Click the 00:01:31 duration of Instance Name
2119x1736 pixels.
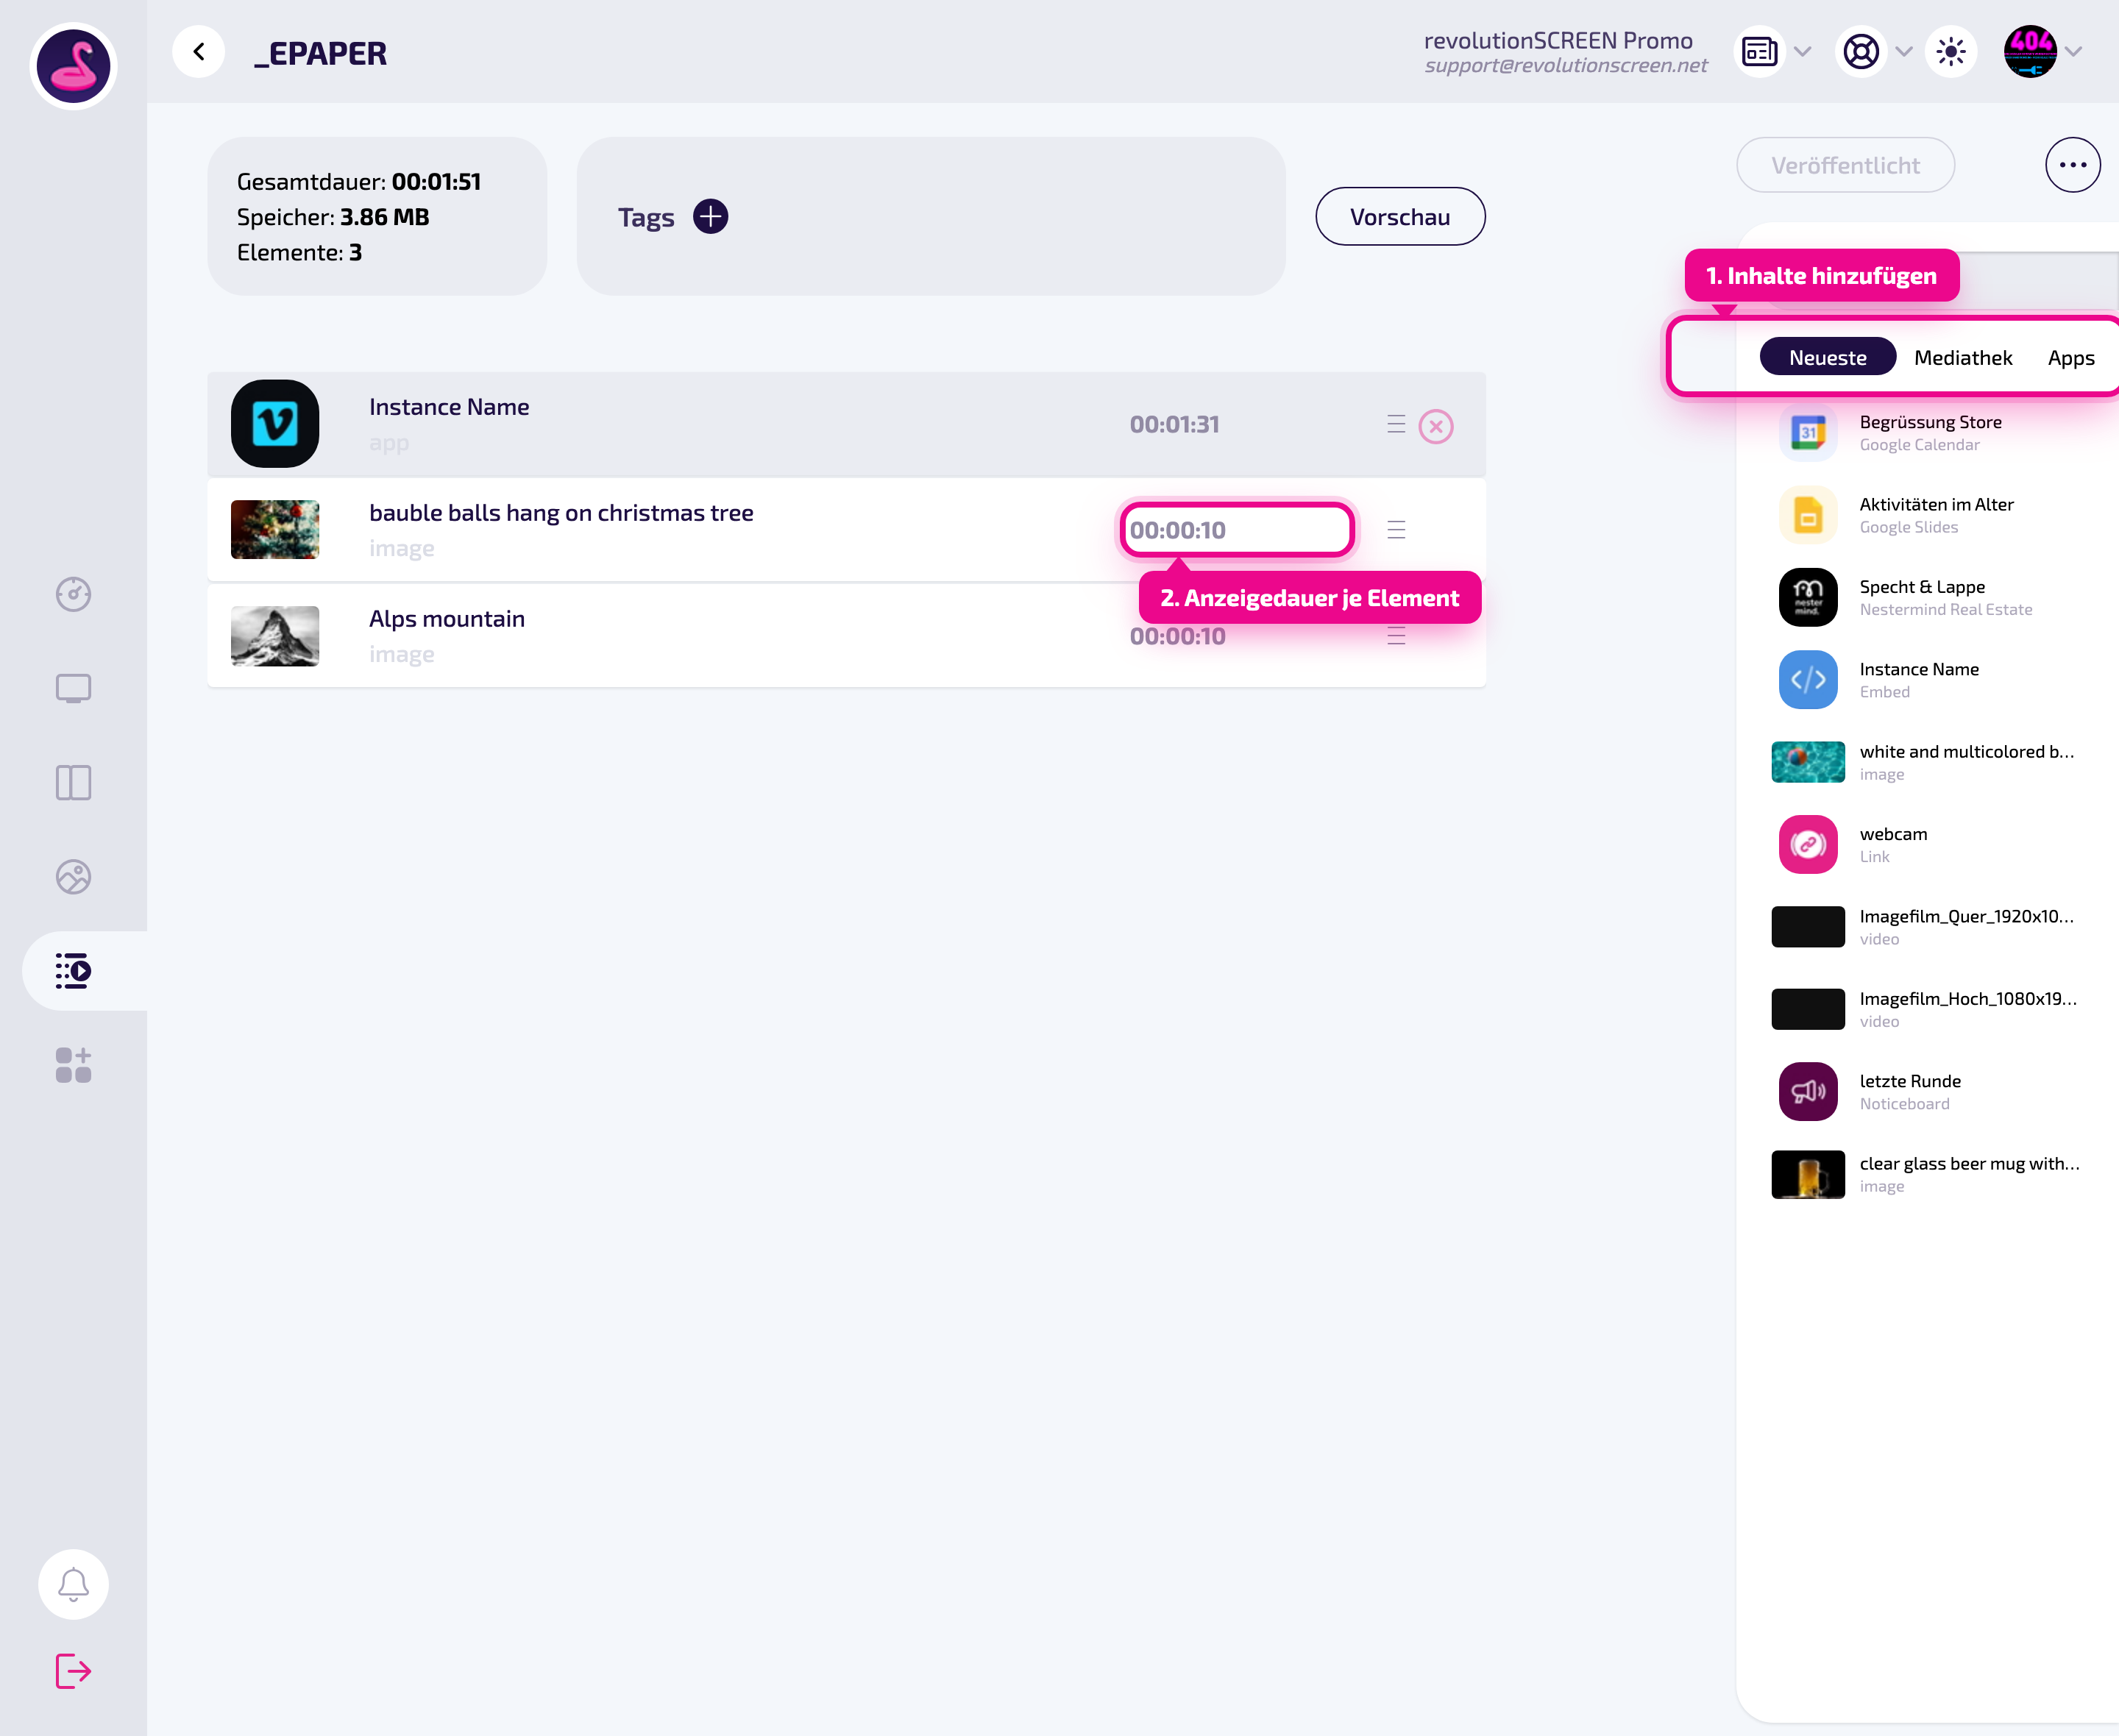pyautogui.click(x=1174, y=424)
